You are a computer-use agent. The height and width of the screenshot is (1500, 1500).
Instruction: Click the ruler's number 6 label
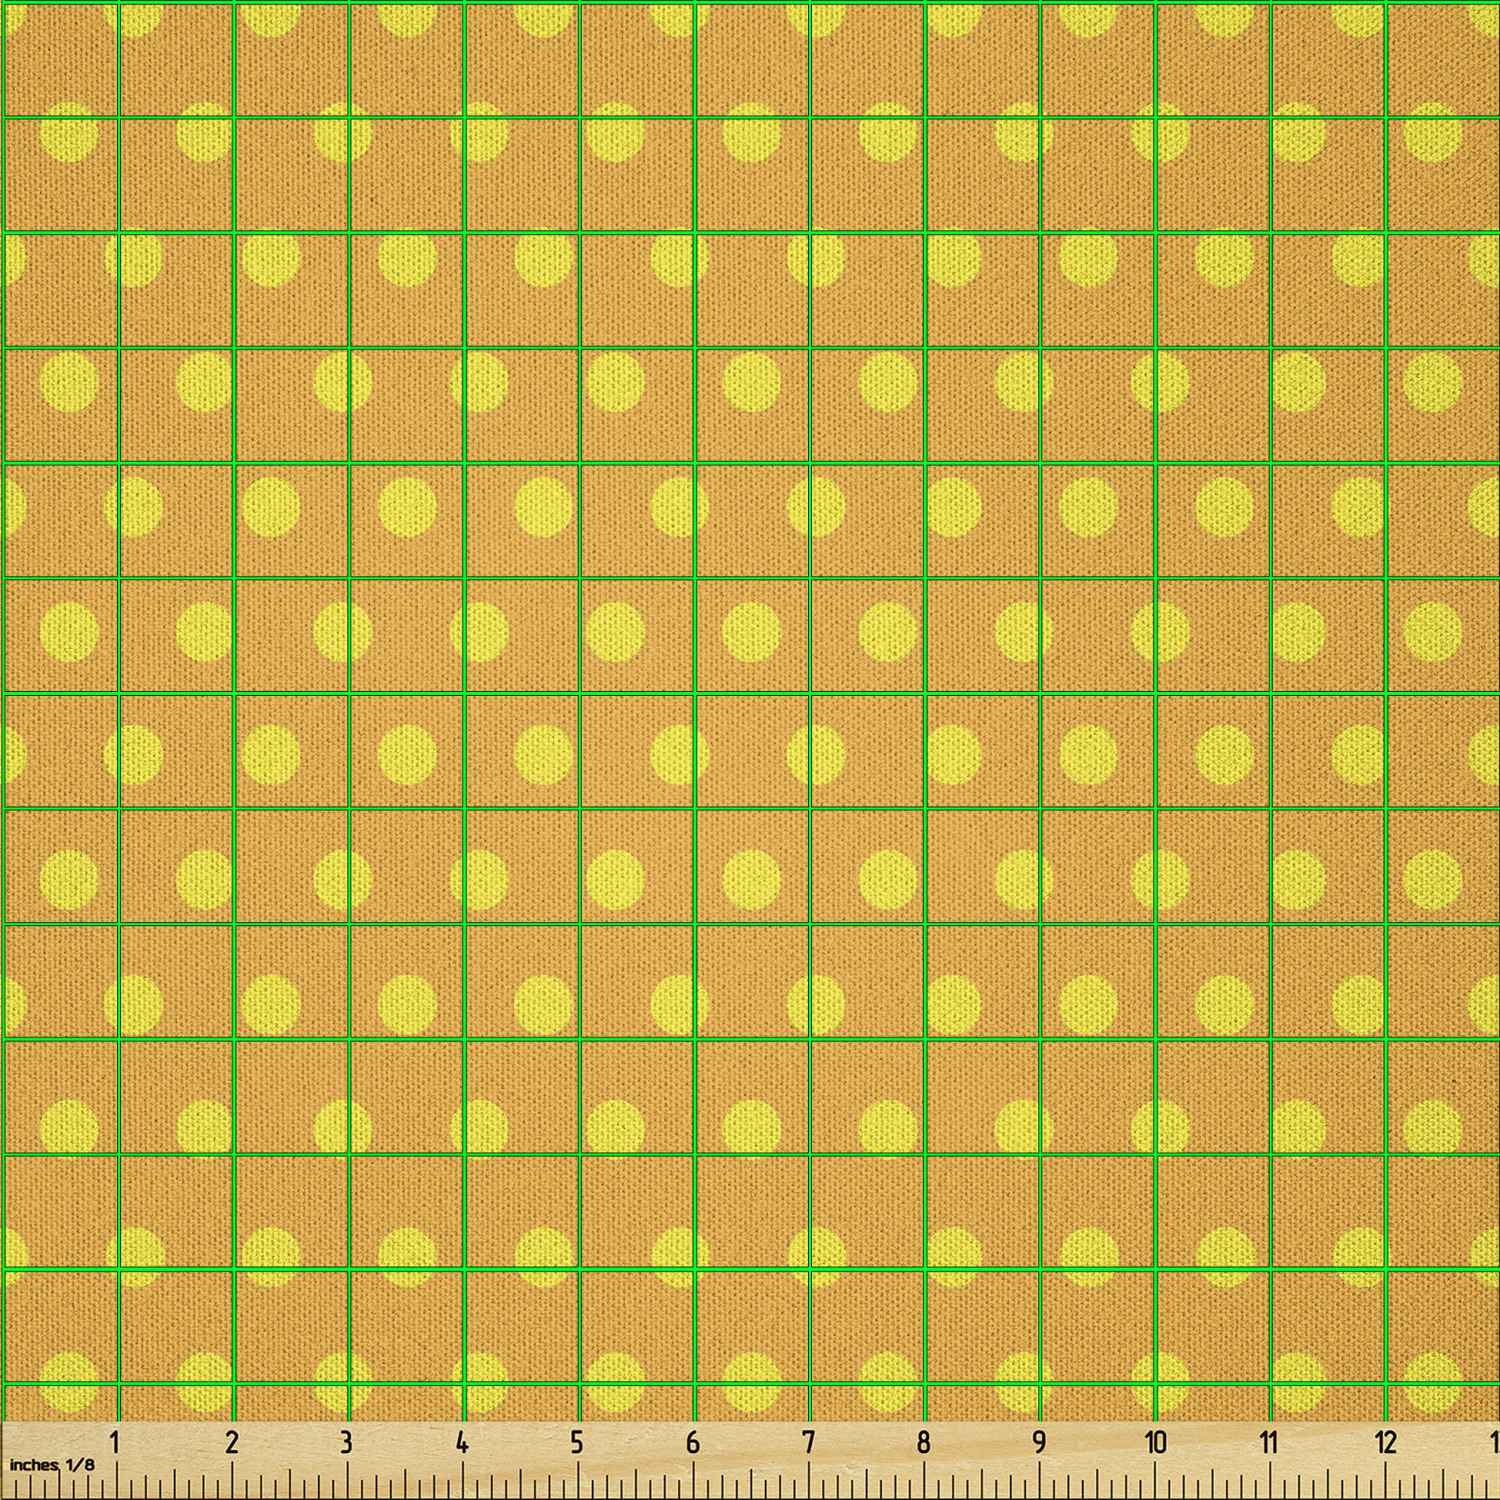692,1442
